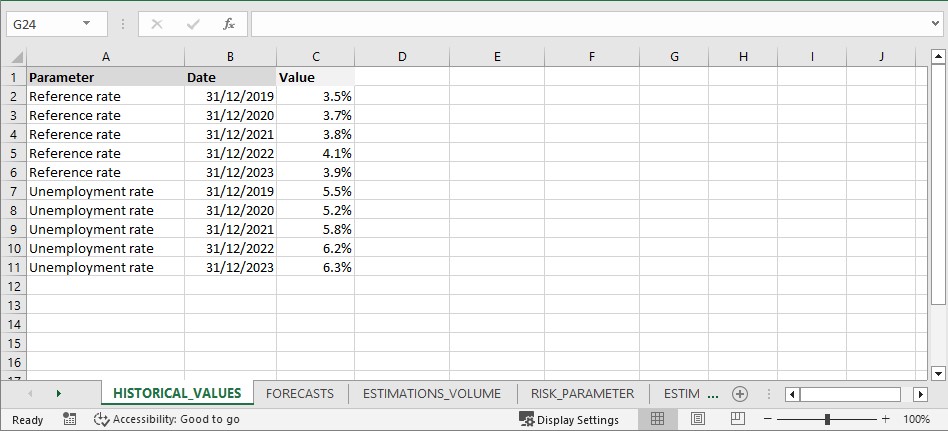Viewport: 948px width, 431px height.
Task: Click the 4.1% value cell
Action: pyautogui.click(x=316, y=154)
